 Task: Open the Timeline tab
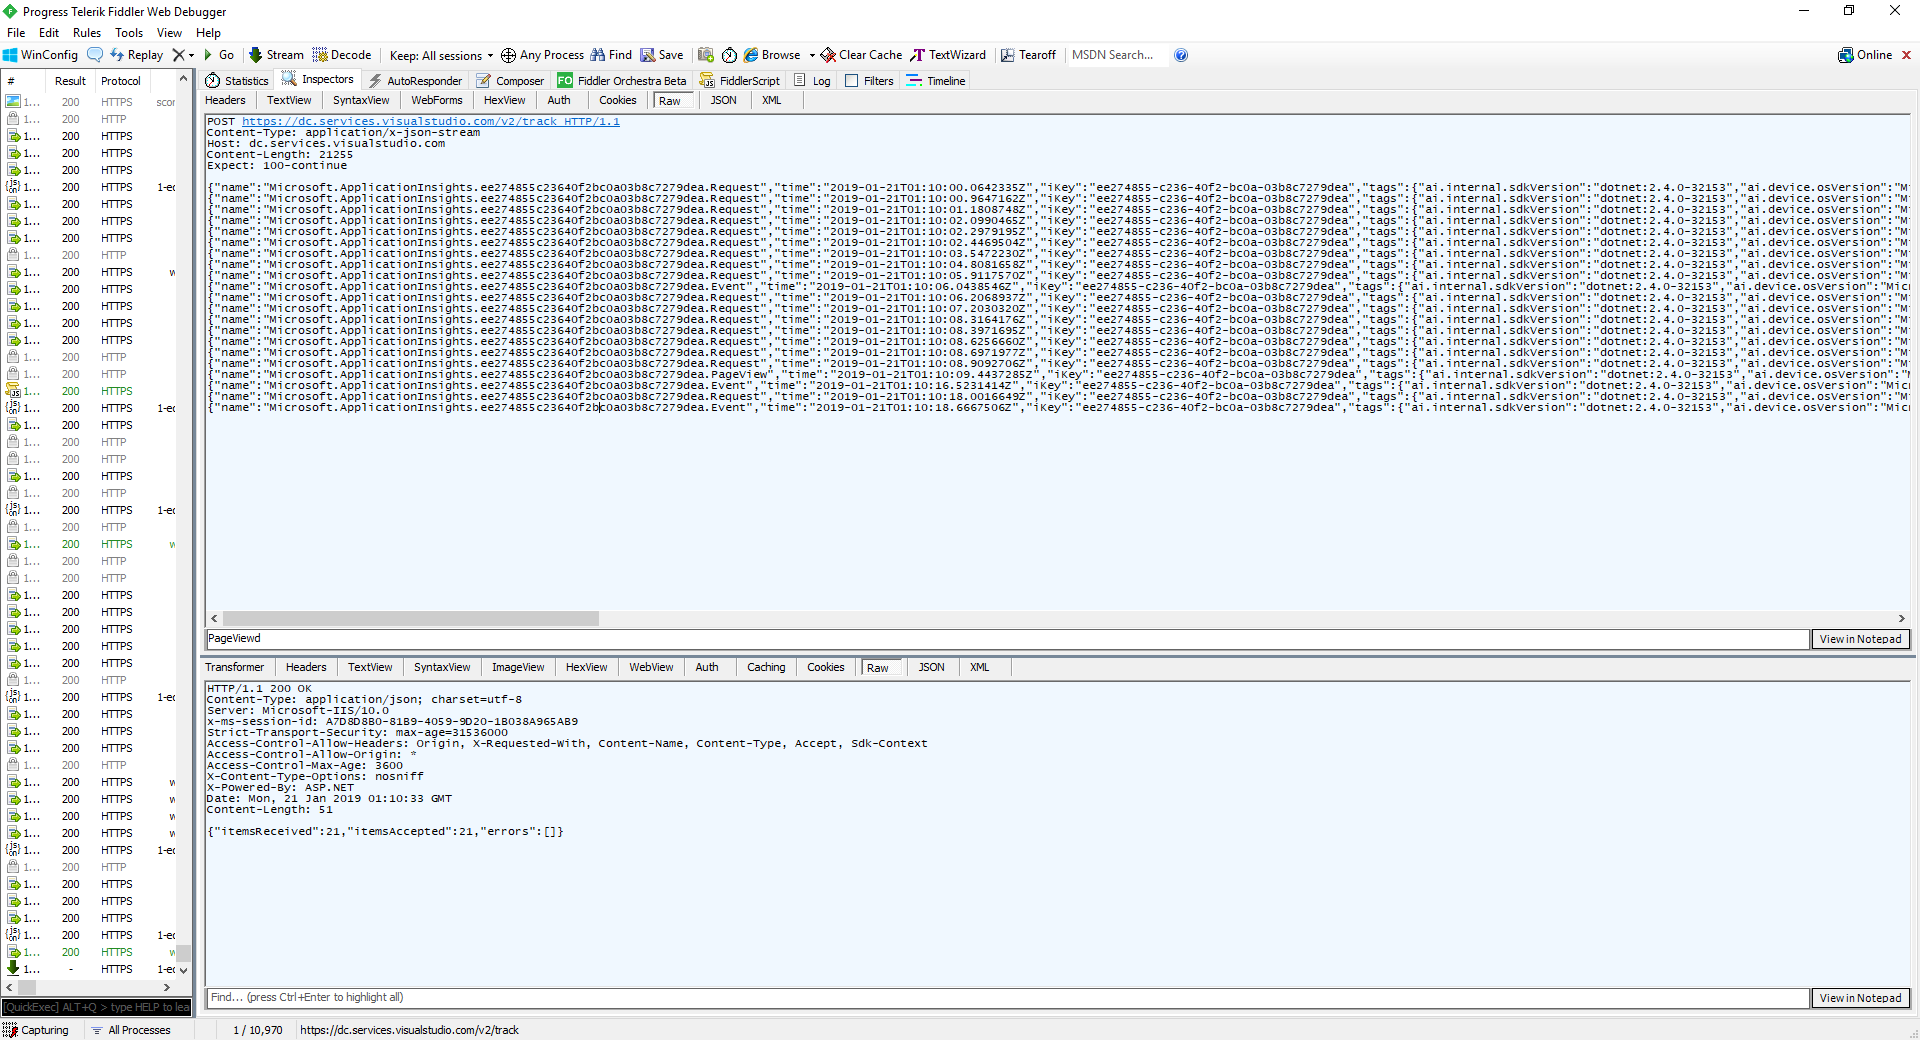936,81
